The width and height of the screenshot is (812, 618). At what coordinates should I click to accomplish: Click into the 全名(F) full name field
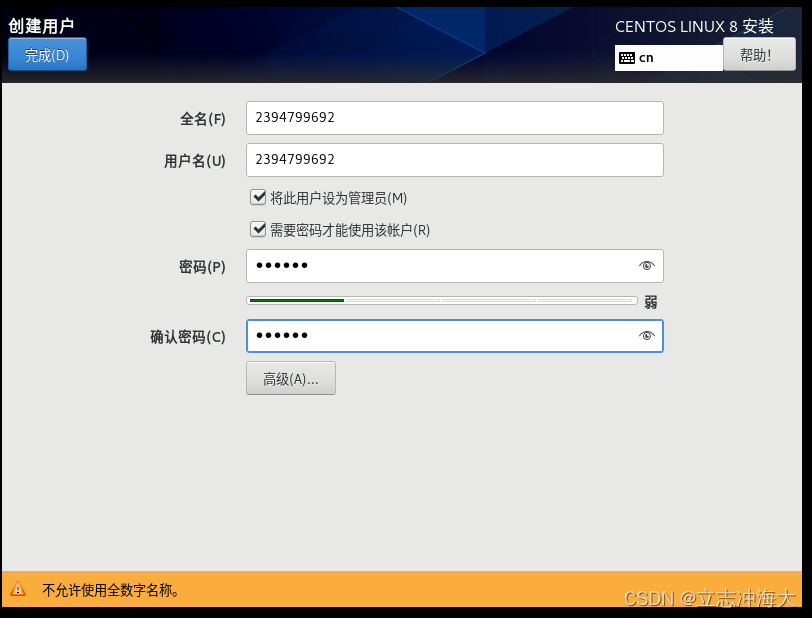point(454,118)
